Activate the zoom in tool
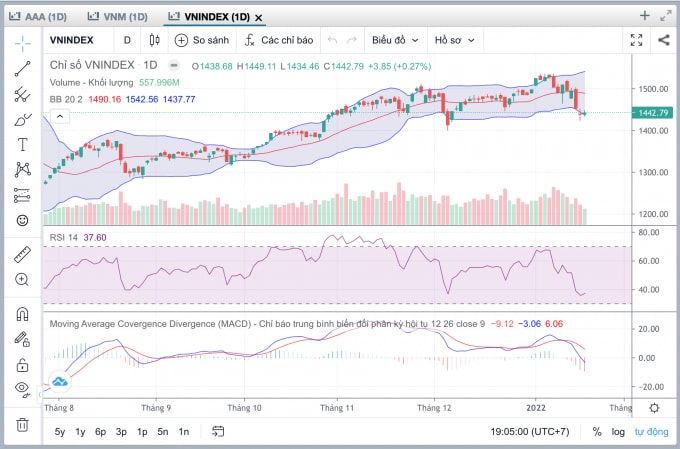 pyautogui.click(x=23, y=279)
